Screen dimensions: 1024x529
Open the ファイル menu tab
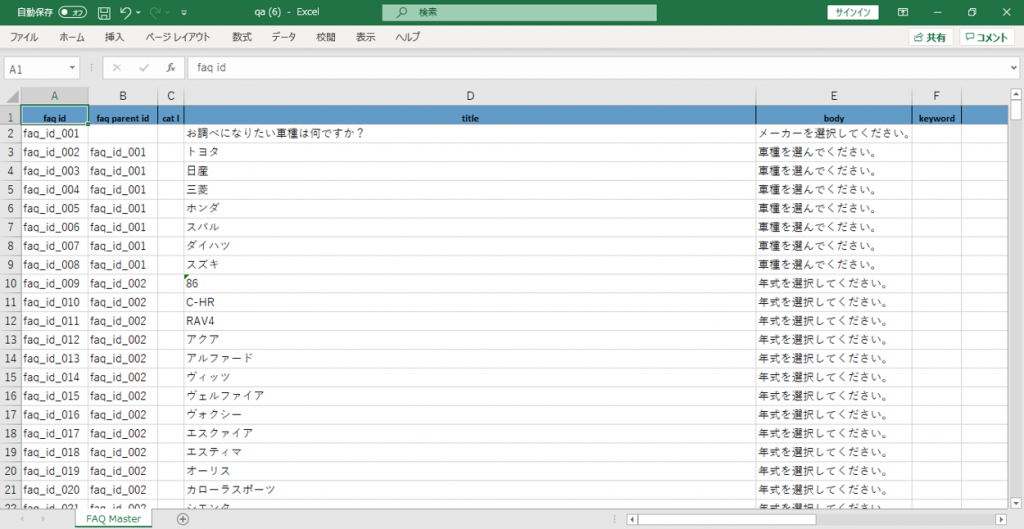(24, 37)
